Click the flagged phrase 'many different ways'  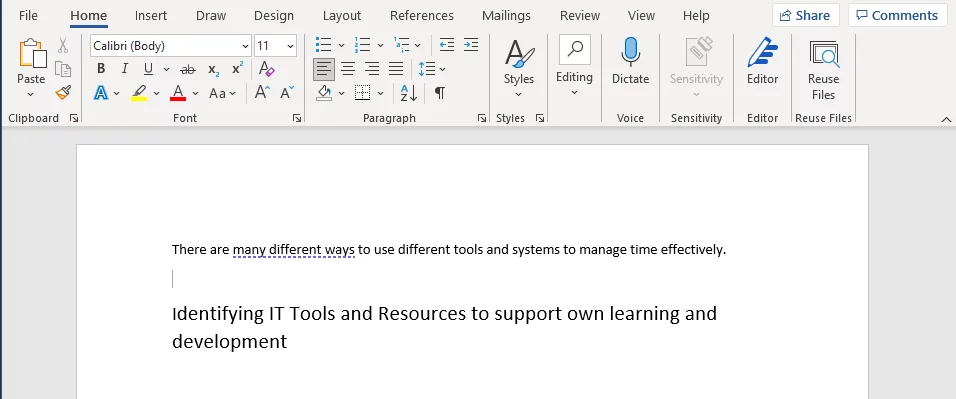coord(293,250)
